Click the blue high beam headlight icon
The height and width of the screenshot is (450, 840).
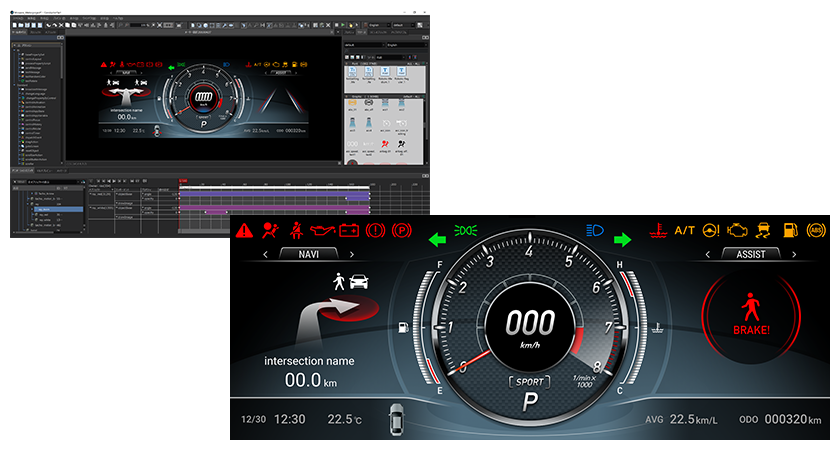tap(595, 231)
